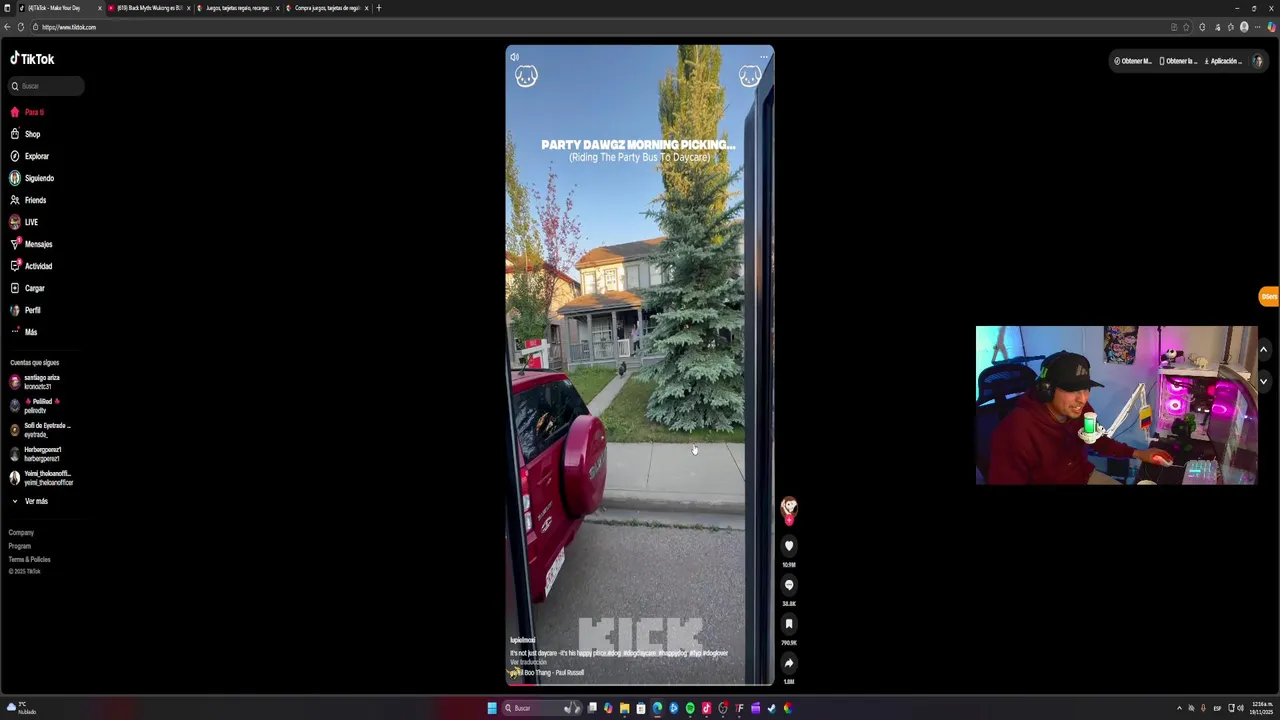Open the video comments

(789, 585)
